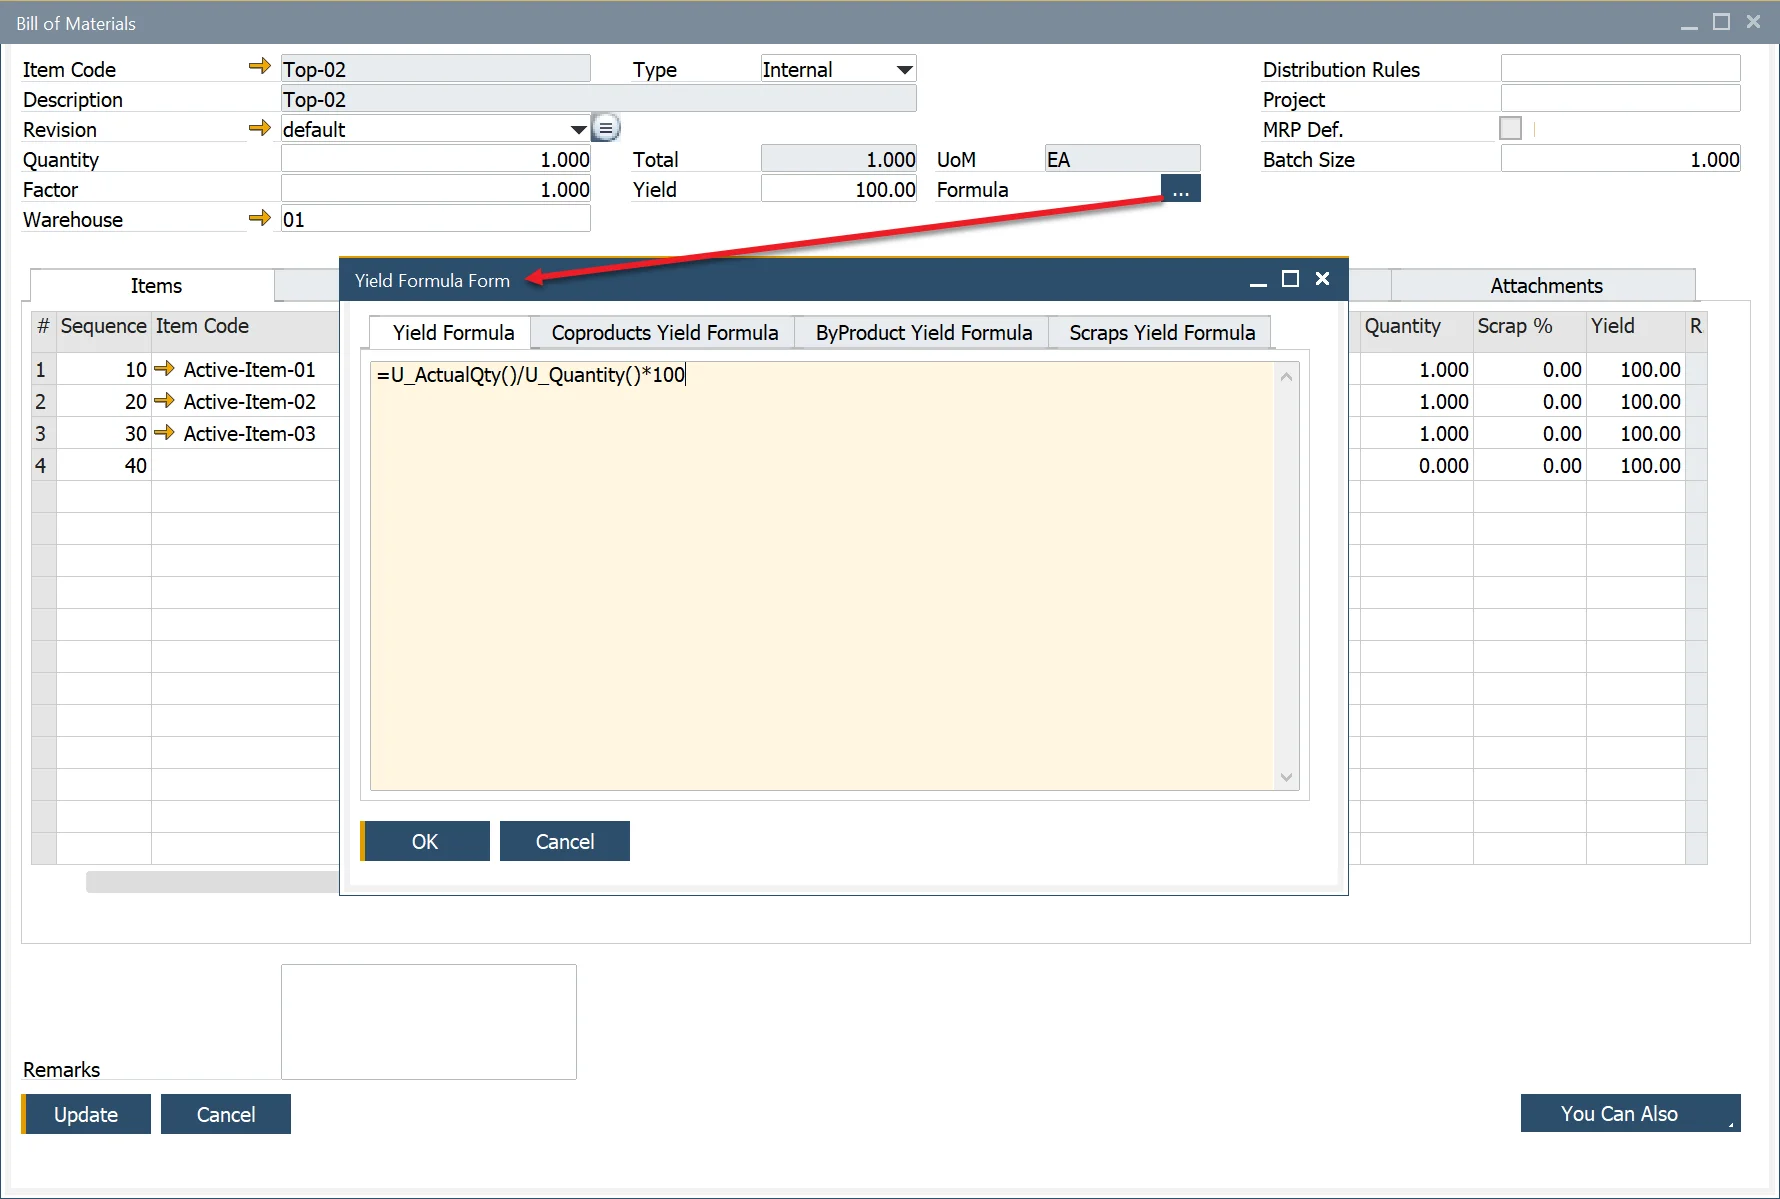Image resolution: width=1780 pixels, height=1199 pixels.
Task: Click the Revision link arrow
Action: 259,128
